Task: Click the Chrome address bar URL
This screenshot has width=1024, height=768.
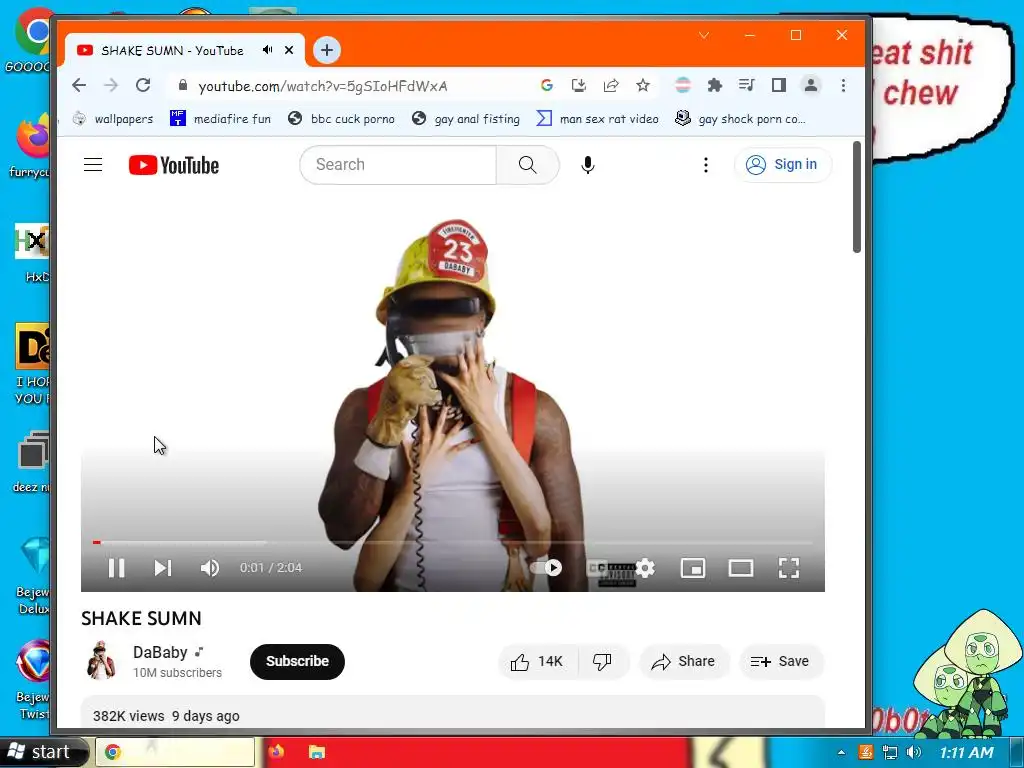Action: tap(323, 86)
